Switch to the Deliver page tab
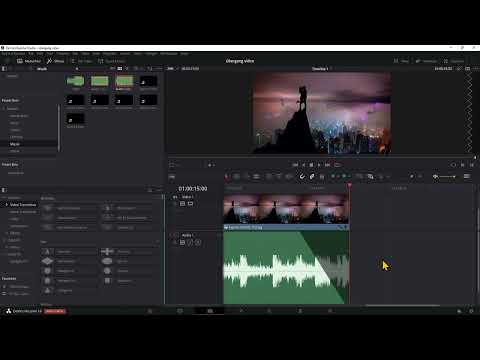 coord(330,311)
